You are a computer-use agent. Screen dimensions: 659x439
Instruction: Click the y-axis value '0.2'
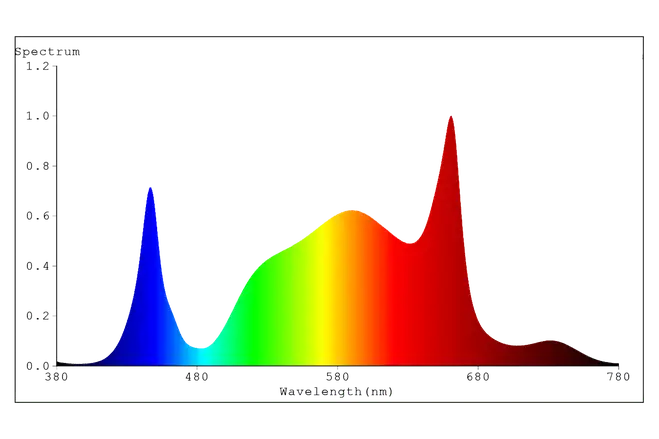coord(38,316)
